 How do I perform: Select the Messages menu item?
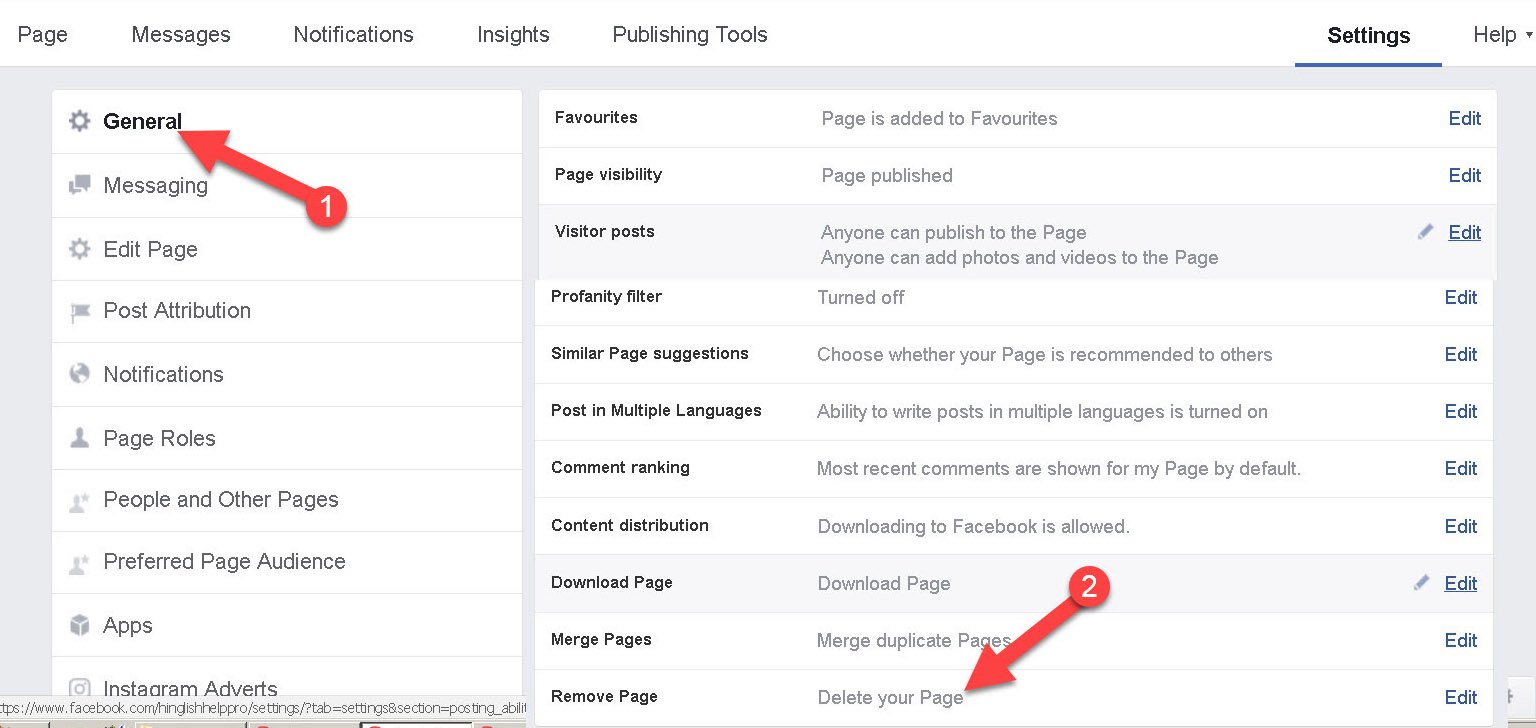180,34
